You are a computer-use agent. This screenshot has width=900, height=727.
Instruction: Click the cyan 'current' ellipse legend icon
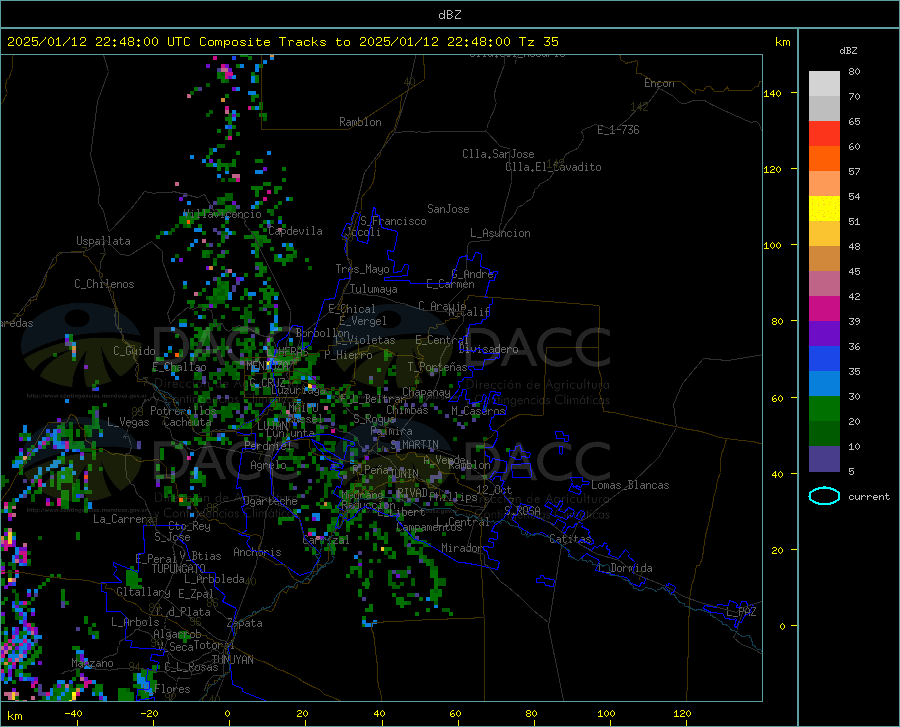[x=824, y=496]
